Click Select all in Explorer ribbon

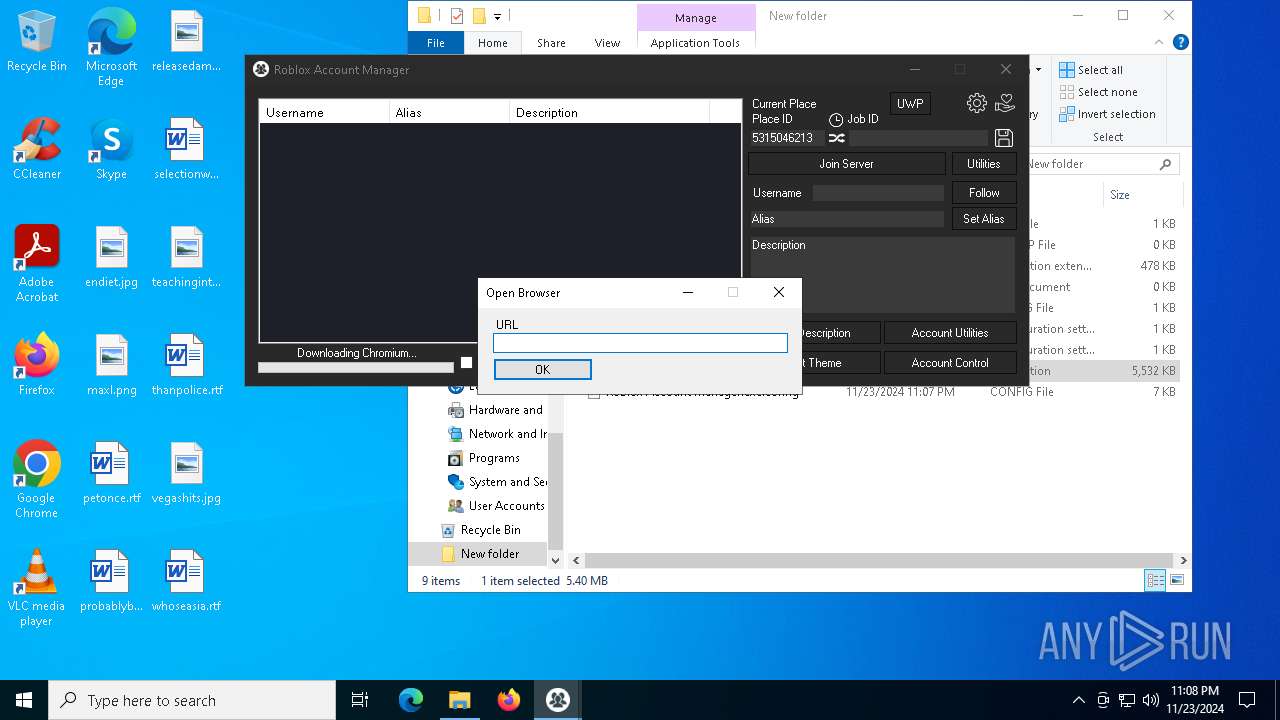click(1091, 70)
